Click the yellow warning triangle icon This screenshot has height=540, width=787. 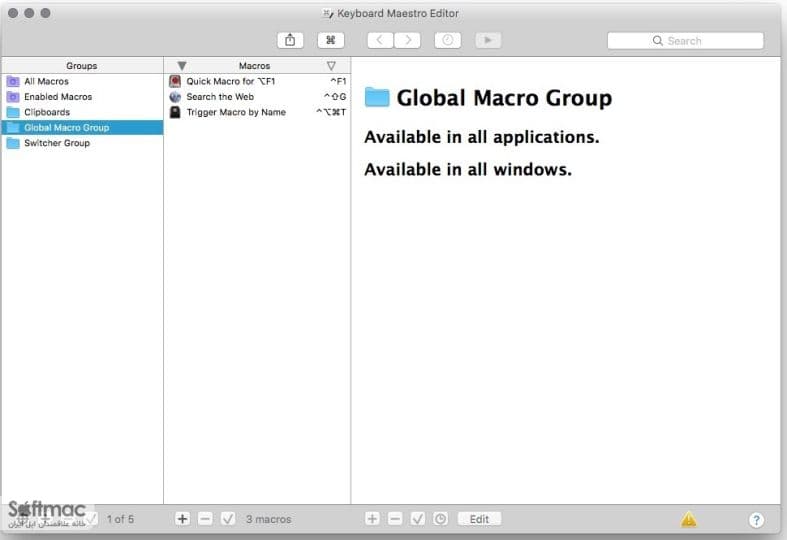coord(689,519)
